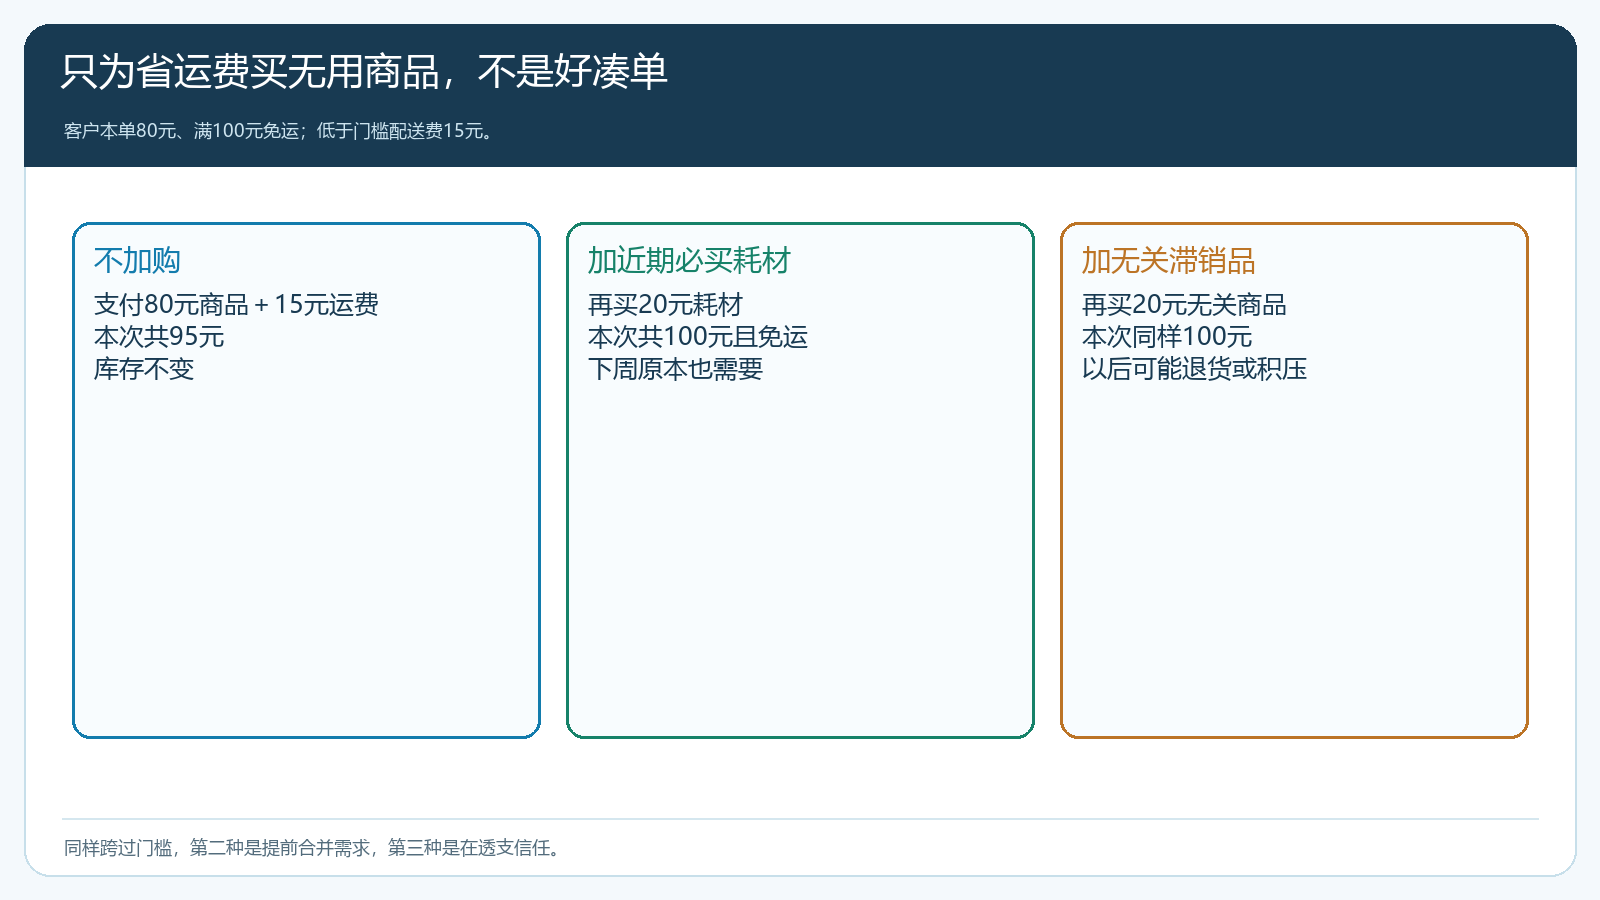
Task: Select the line 以后可能退货或积压
Action: pyautogui.click(x=1194, y=369)
